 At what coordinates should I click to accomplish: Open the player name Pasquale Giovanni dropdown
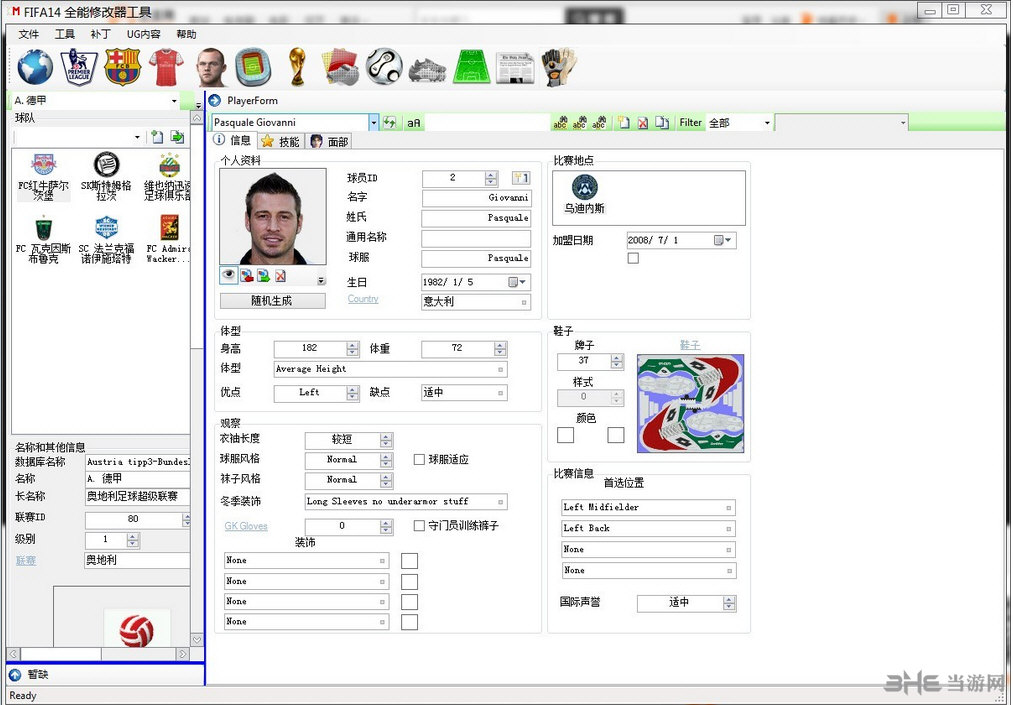click(373, 122)
